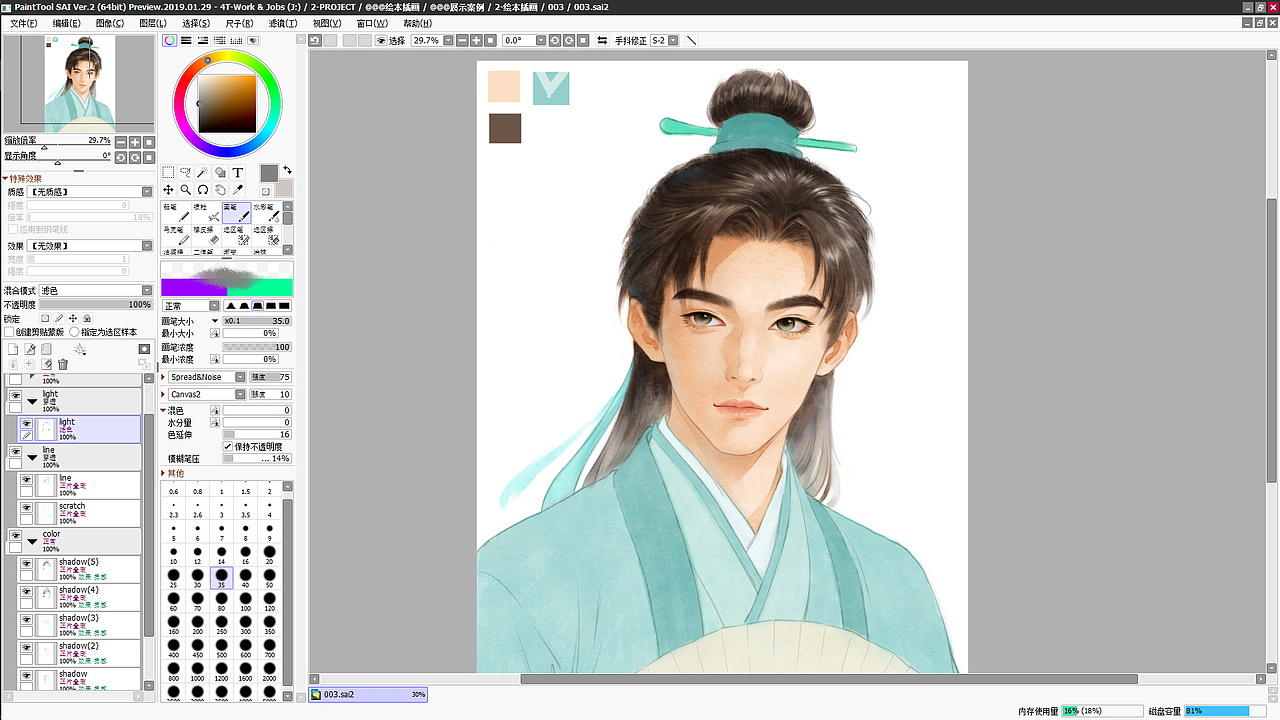1280x720 pixels.
Task: Hide the color layer folder
Action: [x=15, y=535]
